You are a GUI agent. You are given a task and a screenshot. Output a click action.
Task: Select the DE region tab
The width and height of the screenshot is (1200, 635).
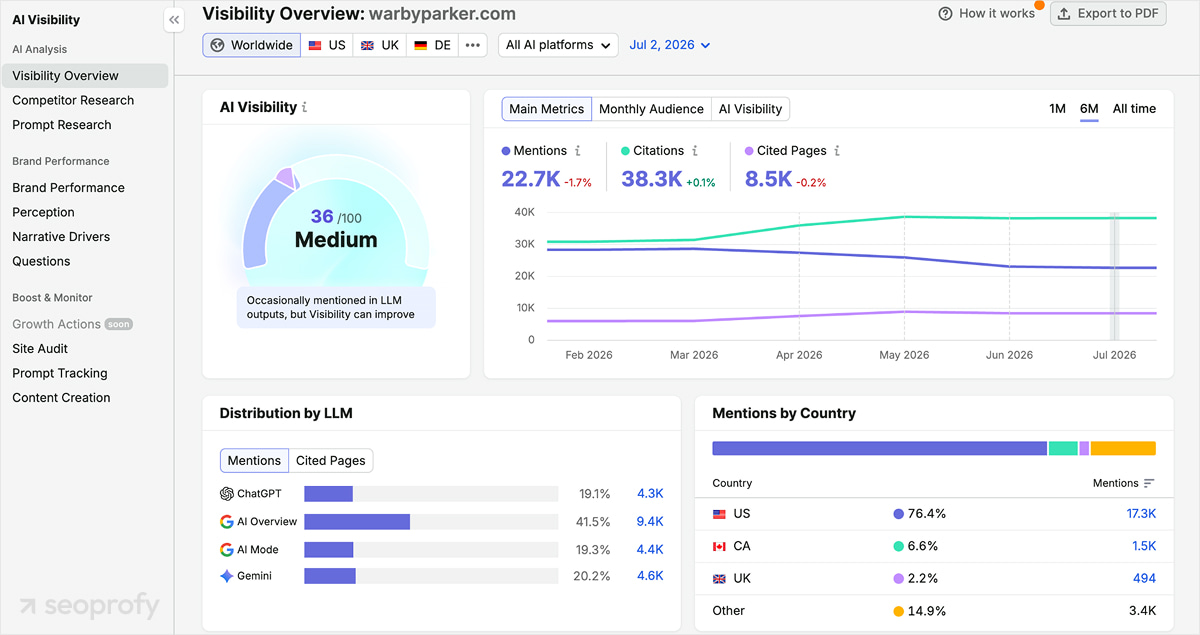coord(433,45)
